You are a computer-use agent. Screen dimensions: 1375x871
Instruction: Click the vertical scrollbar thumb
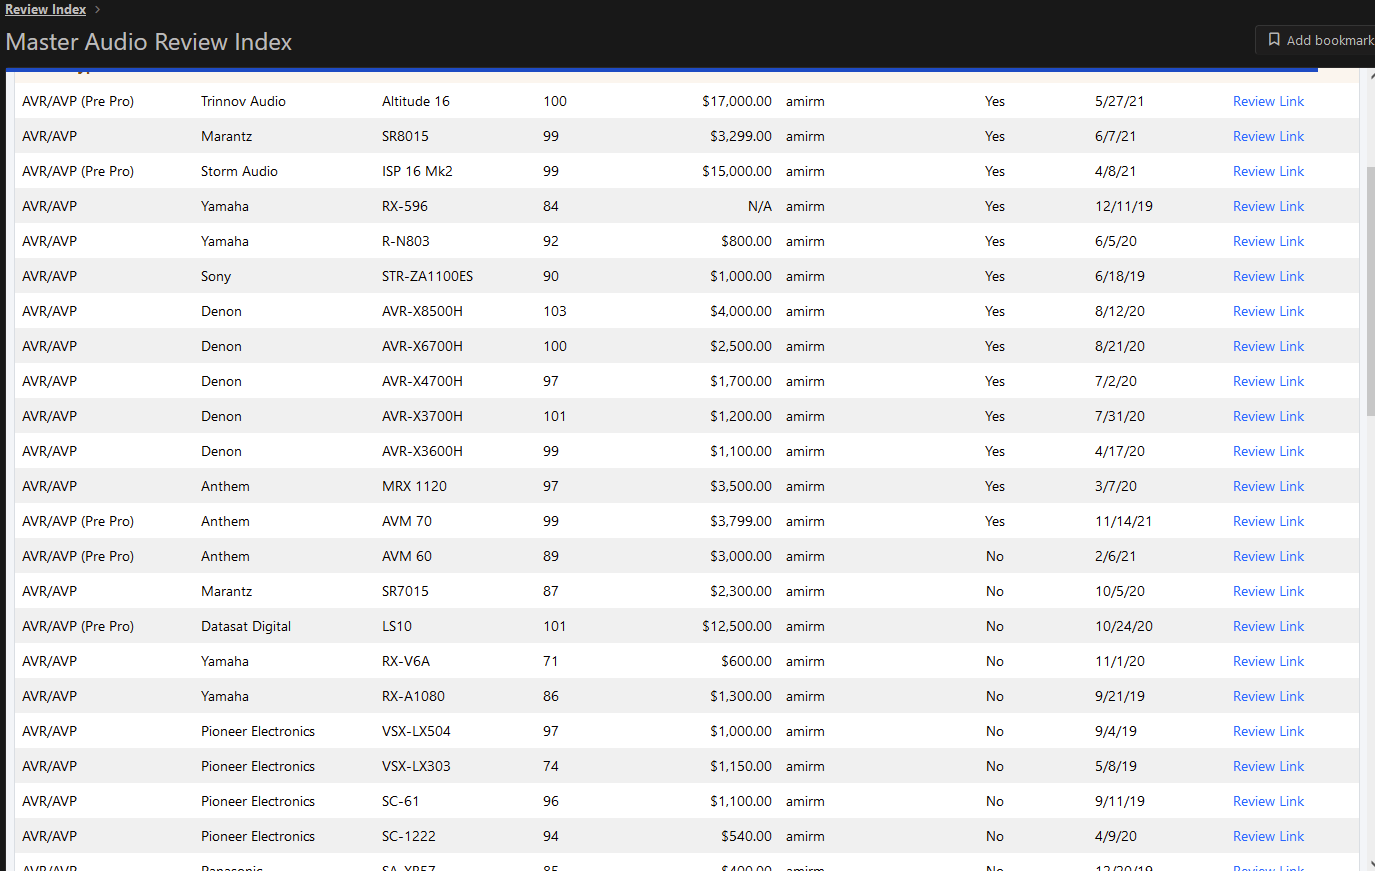coord(1370,290)
